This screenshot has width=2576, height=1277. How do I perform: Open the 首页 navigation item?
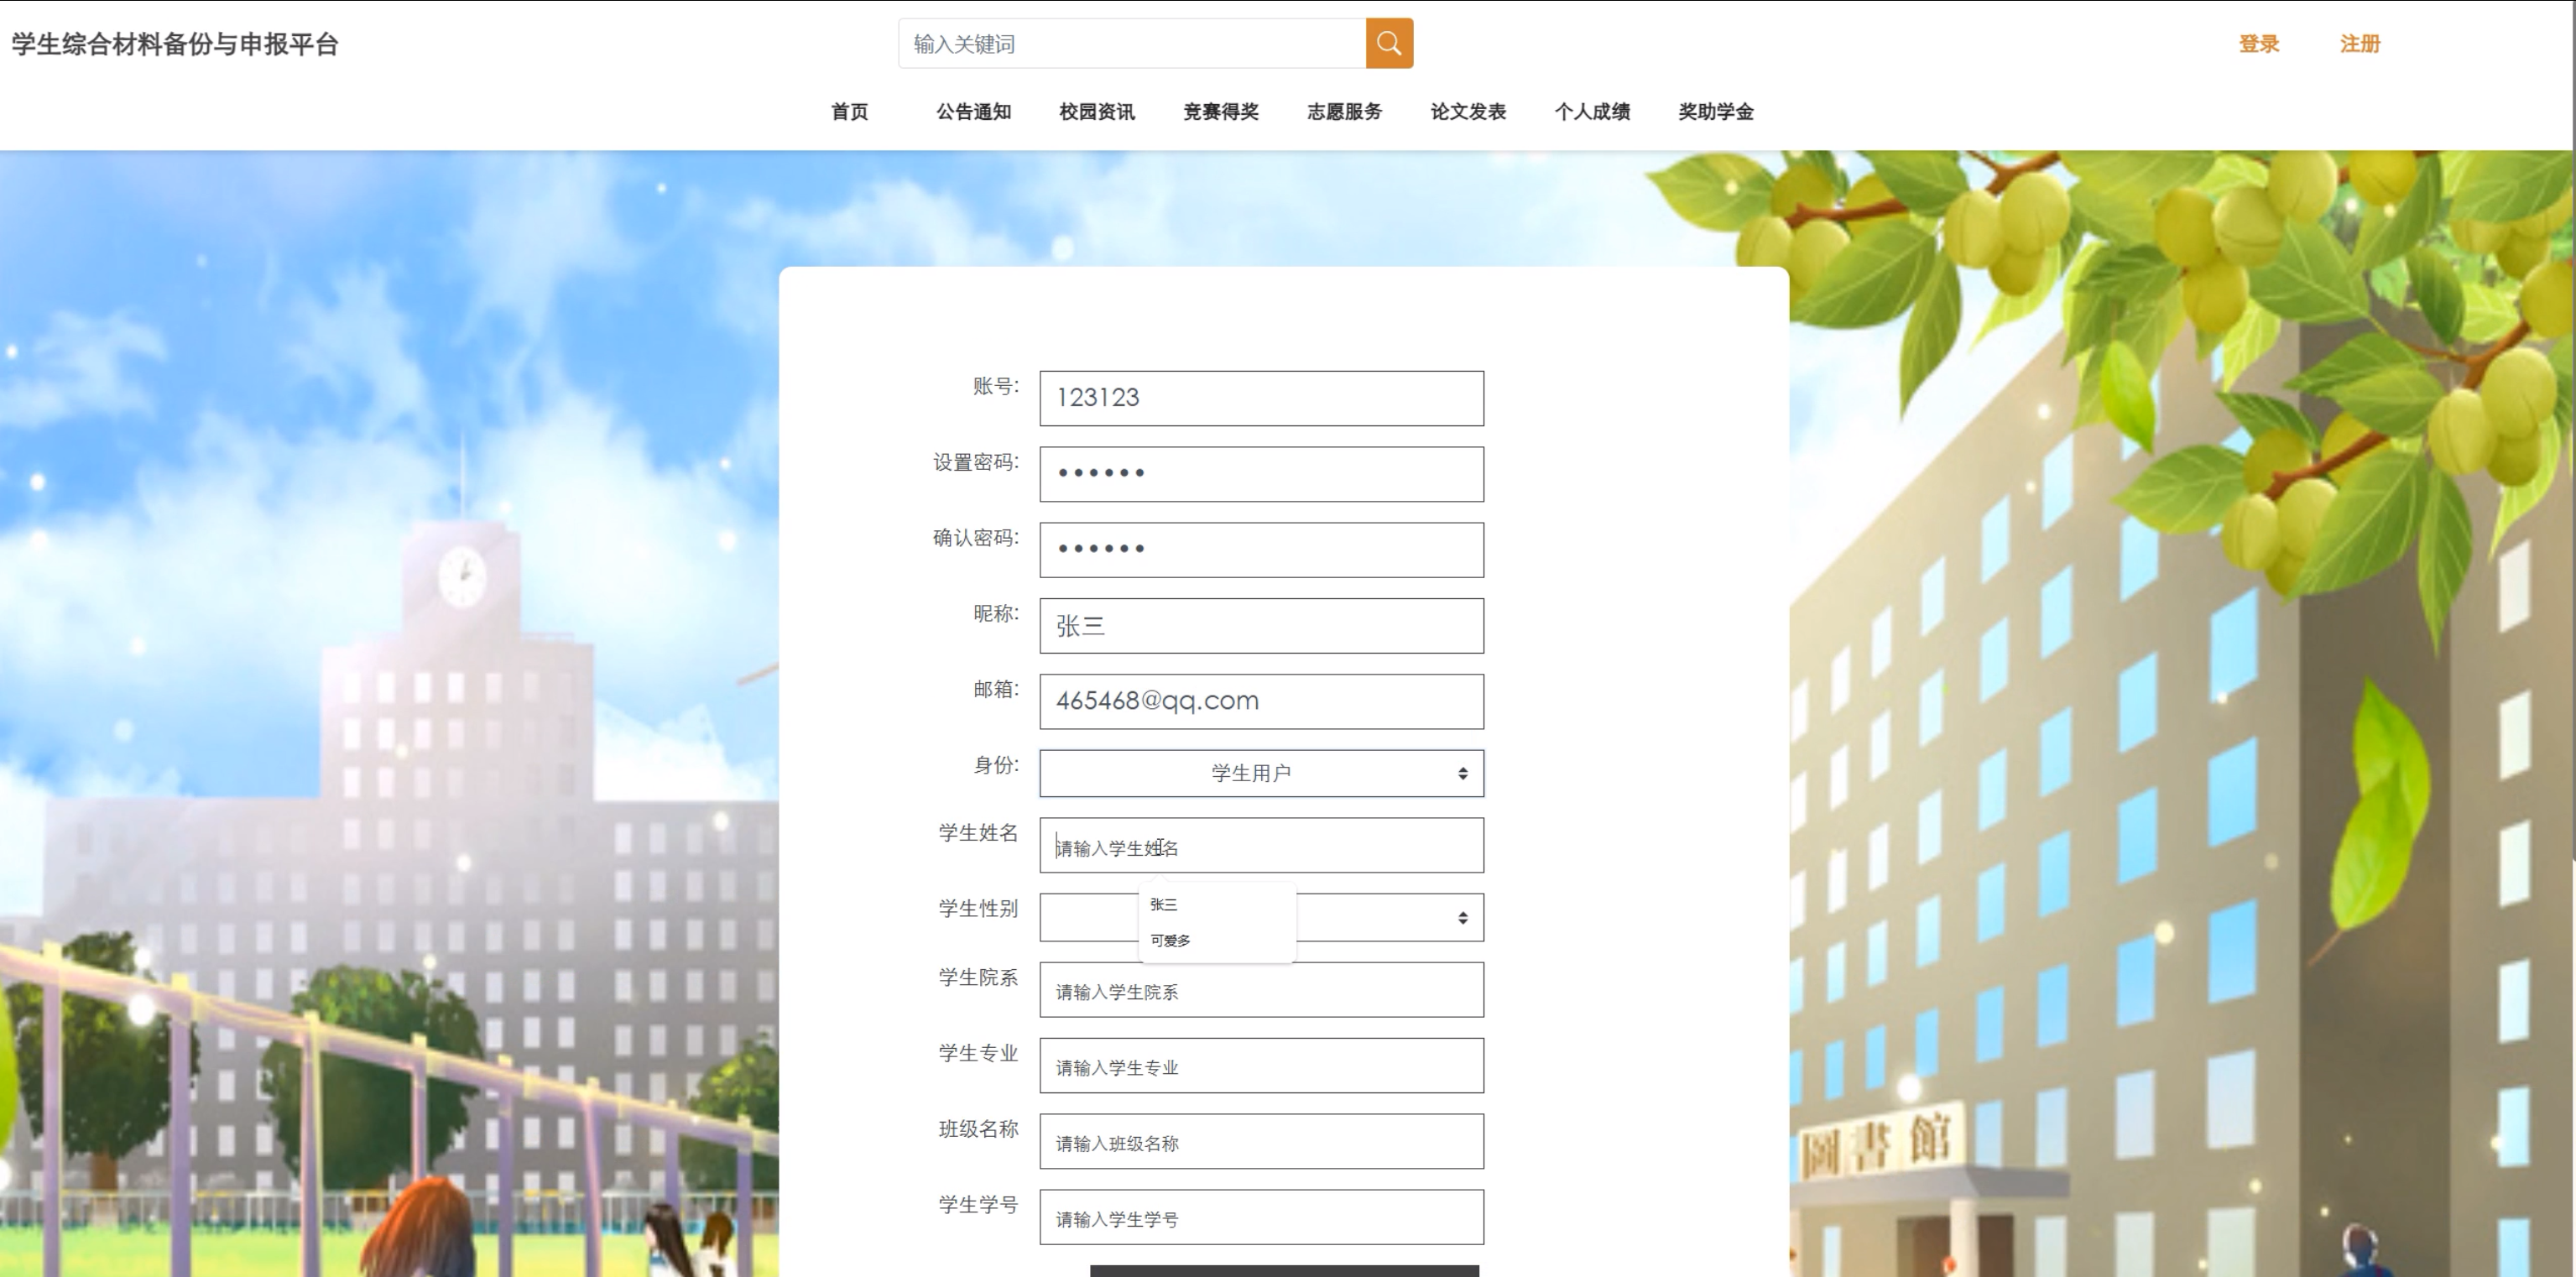[x=849, y=112]
